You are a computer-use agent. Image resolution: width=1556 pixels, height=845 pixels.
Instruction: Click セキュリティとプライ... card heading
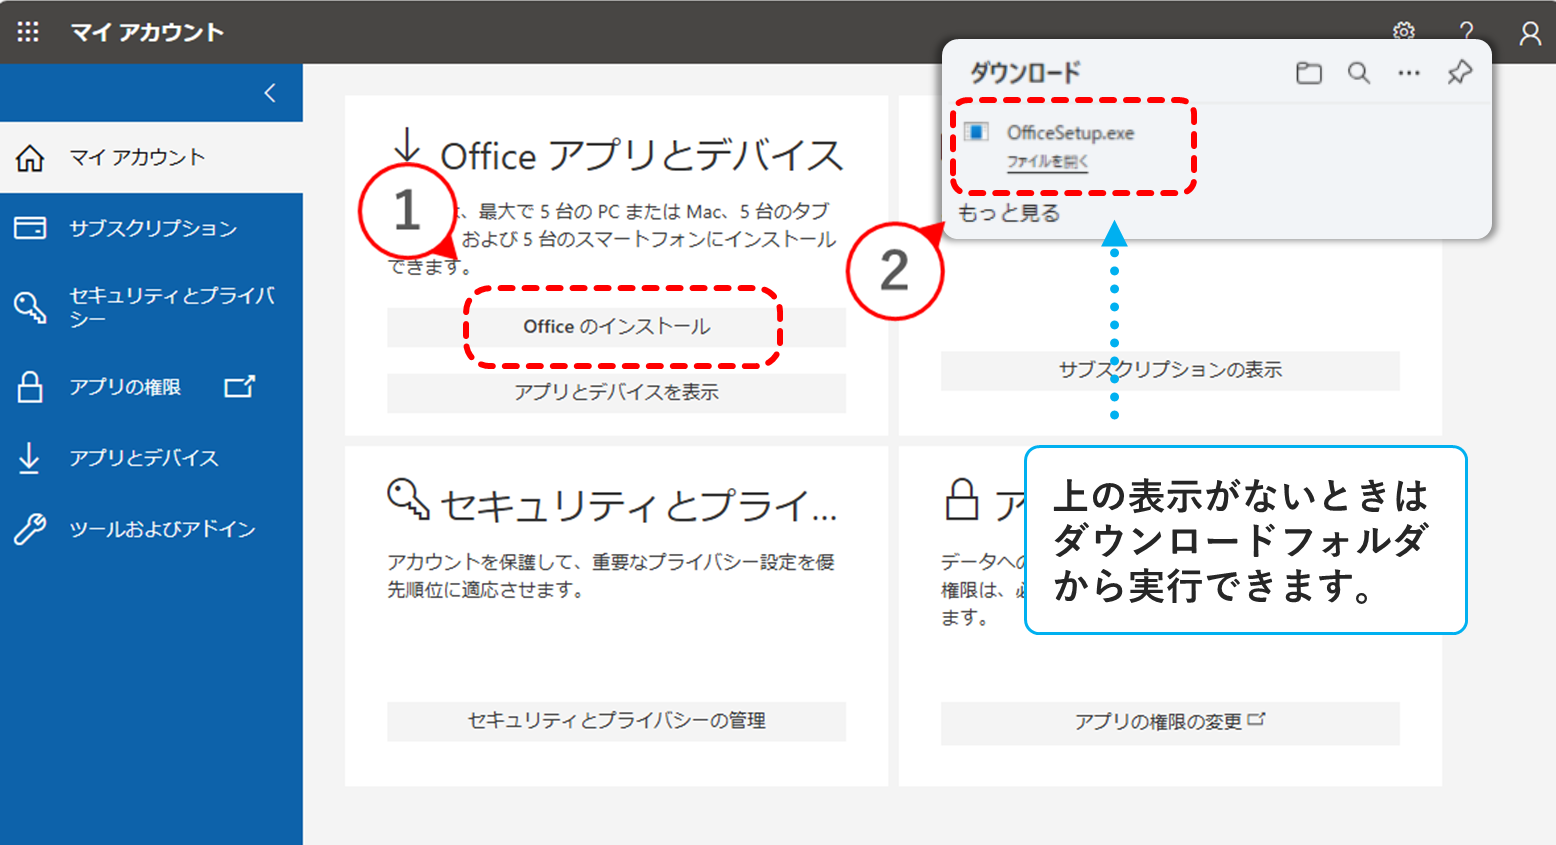[x=639, y=505]
